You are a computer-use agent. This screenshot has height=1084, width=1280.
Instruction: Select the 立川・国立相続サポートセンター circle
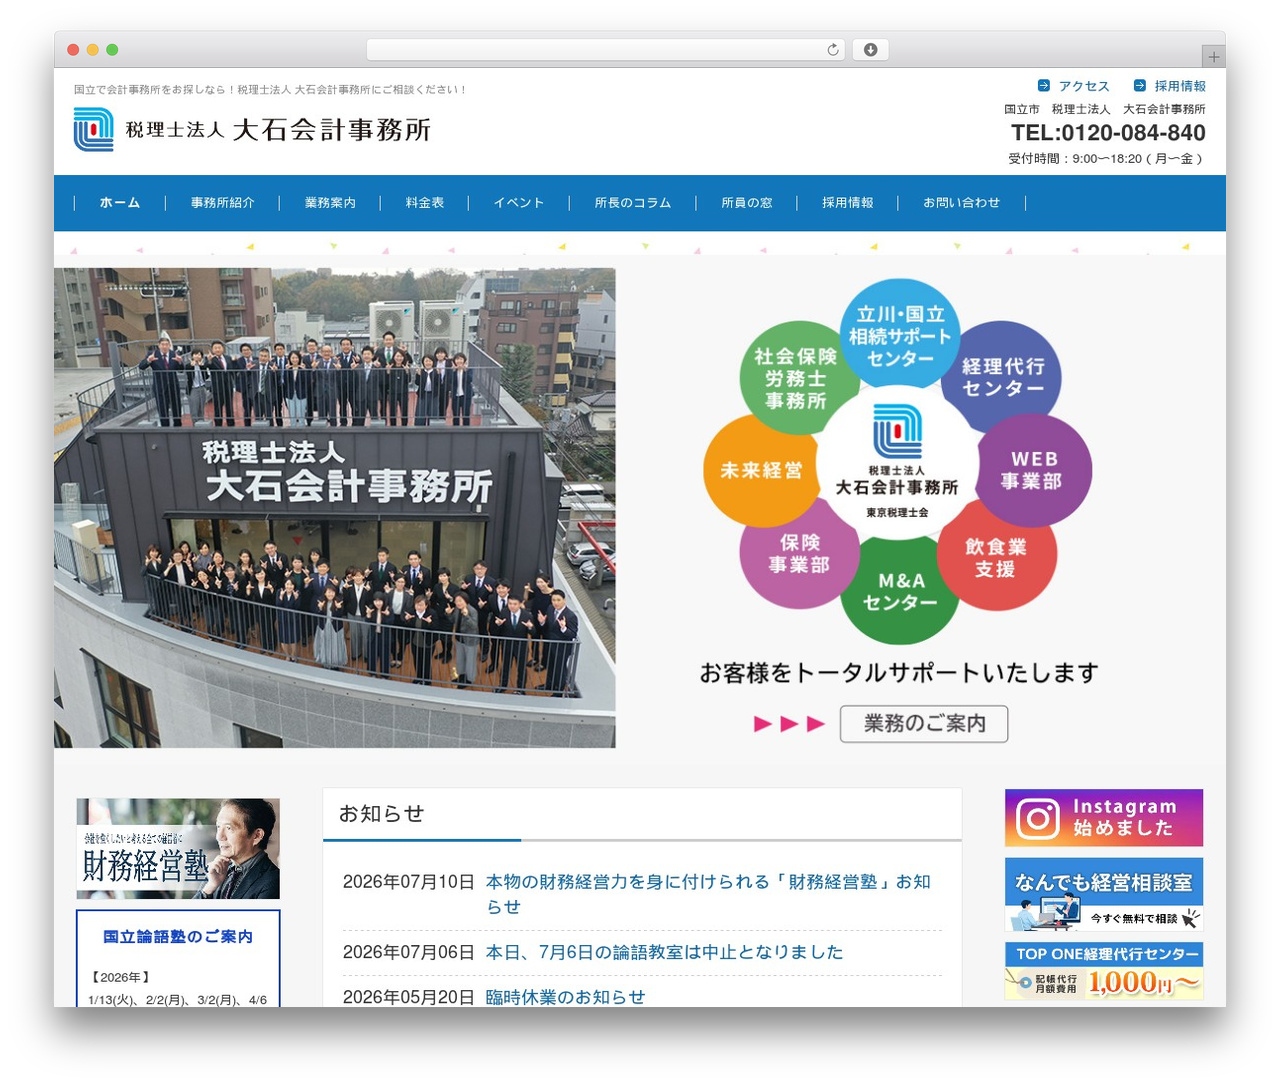coord(900,335)
